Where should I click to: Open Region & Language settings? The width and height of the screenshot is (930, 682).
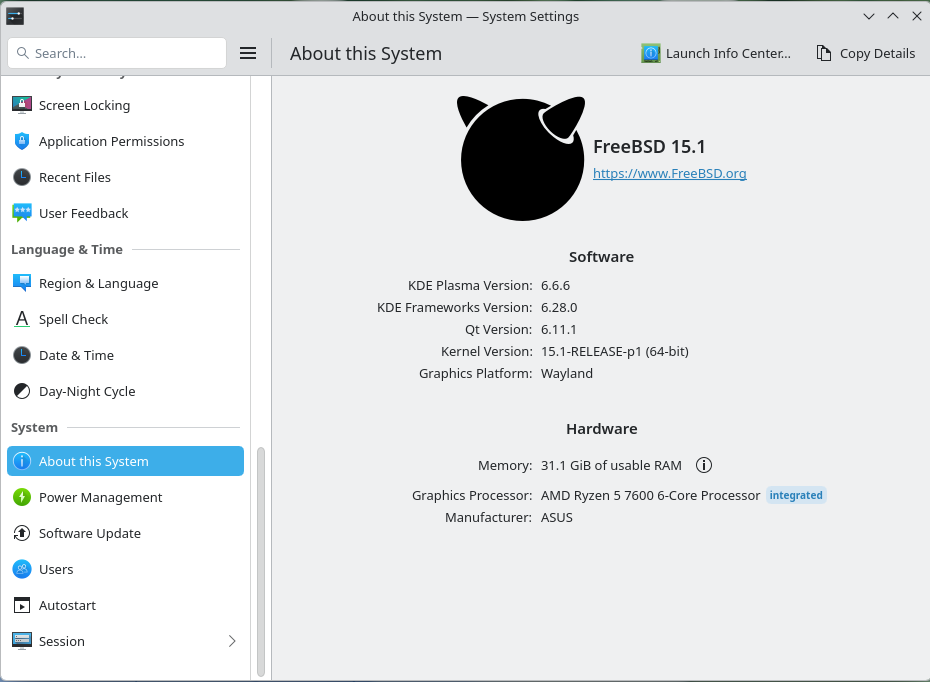(125, 283)
